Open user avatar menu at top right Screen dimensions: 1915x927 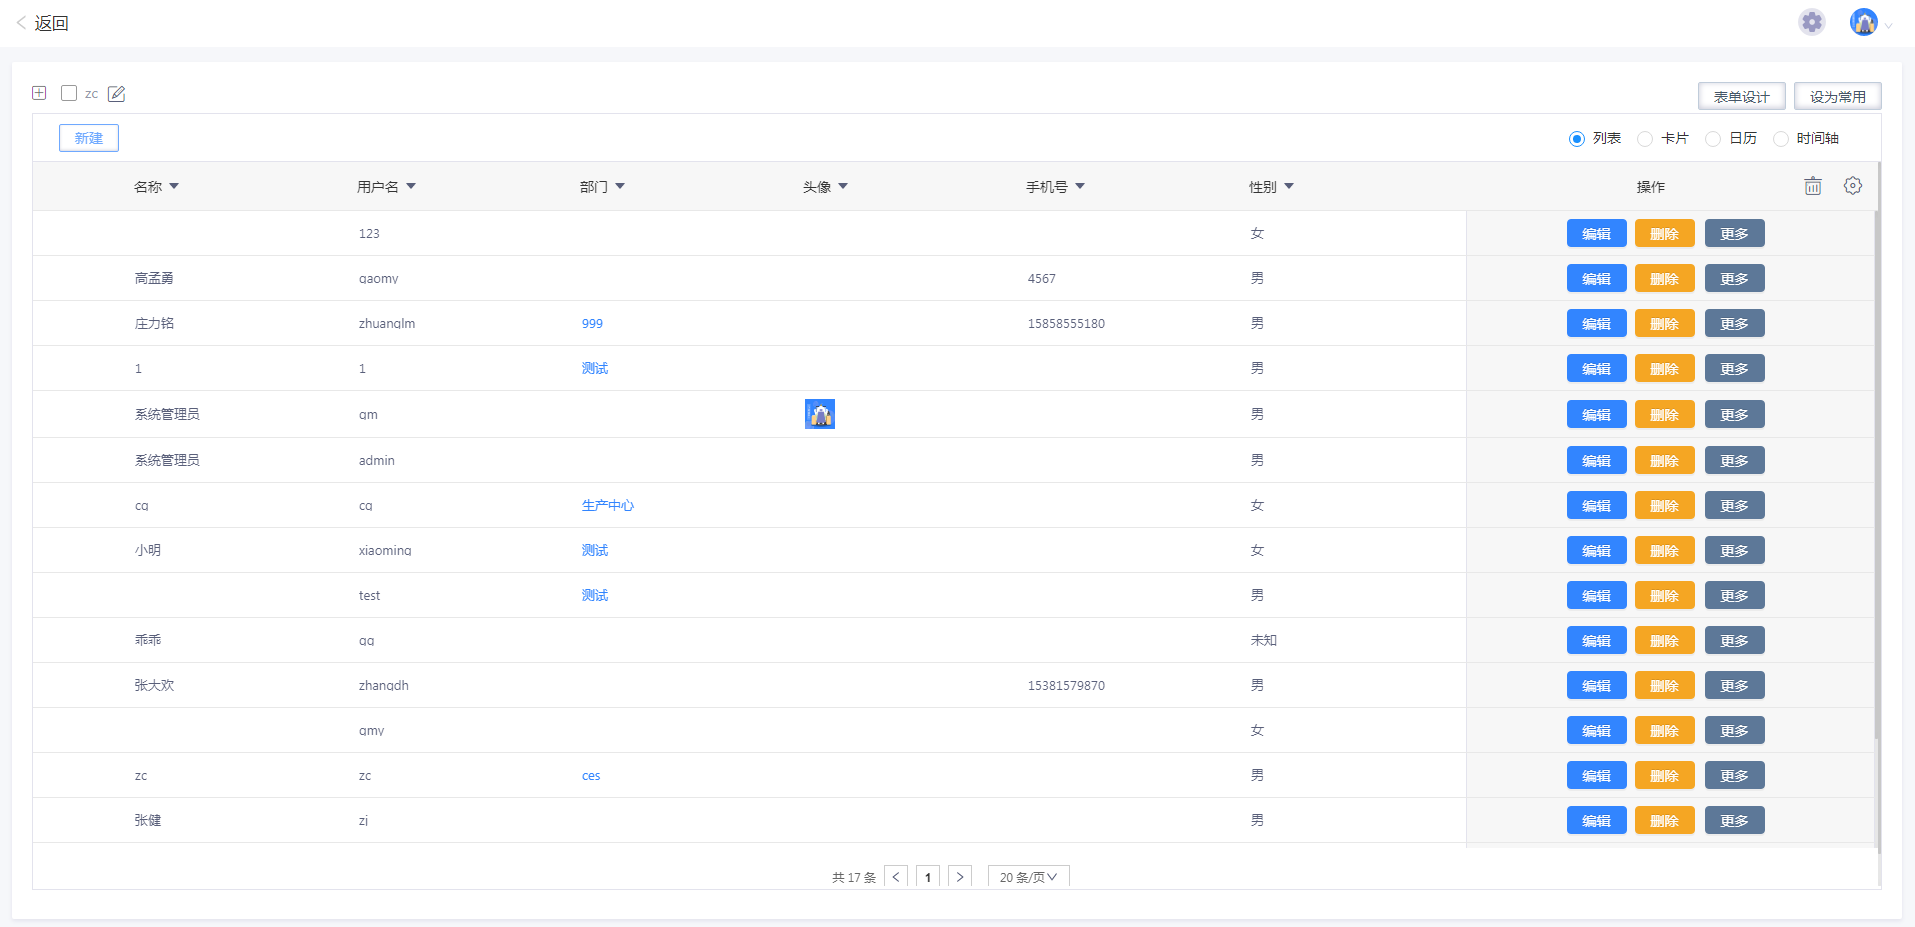1864,22
